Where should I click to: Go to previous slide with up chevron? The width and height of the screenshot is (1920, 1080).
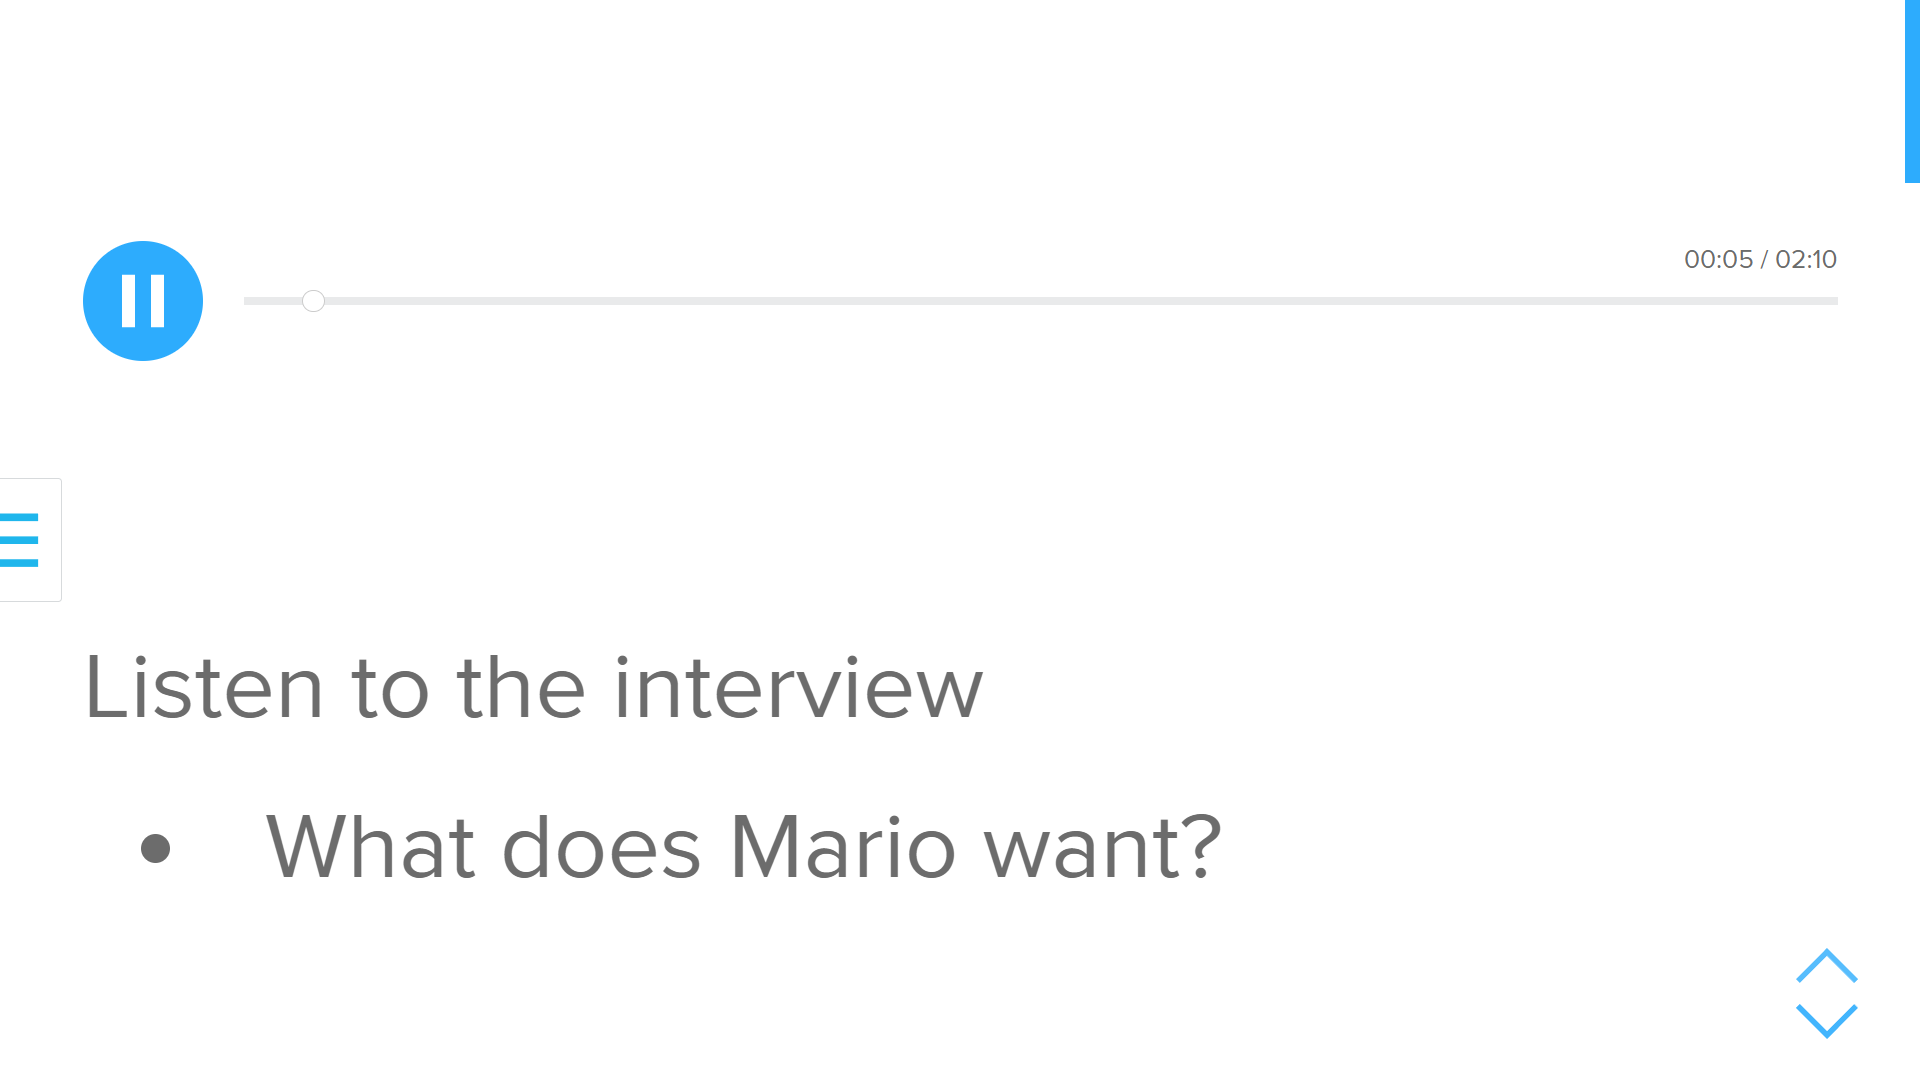tap(1826, 966)
